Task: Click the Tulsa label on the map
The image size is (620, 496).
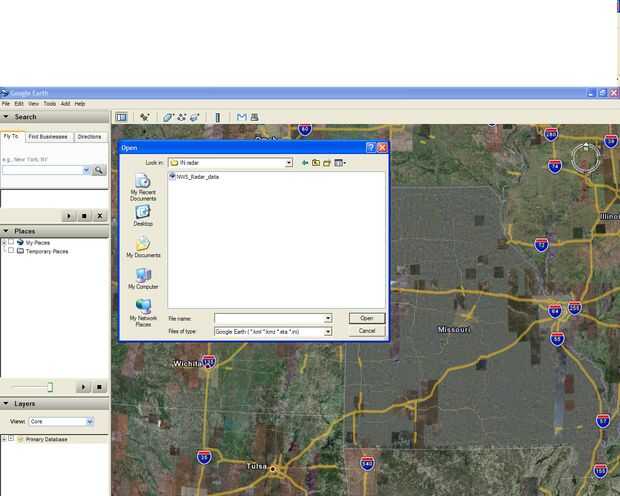Action: [x=257, y=466]
